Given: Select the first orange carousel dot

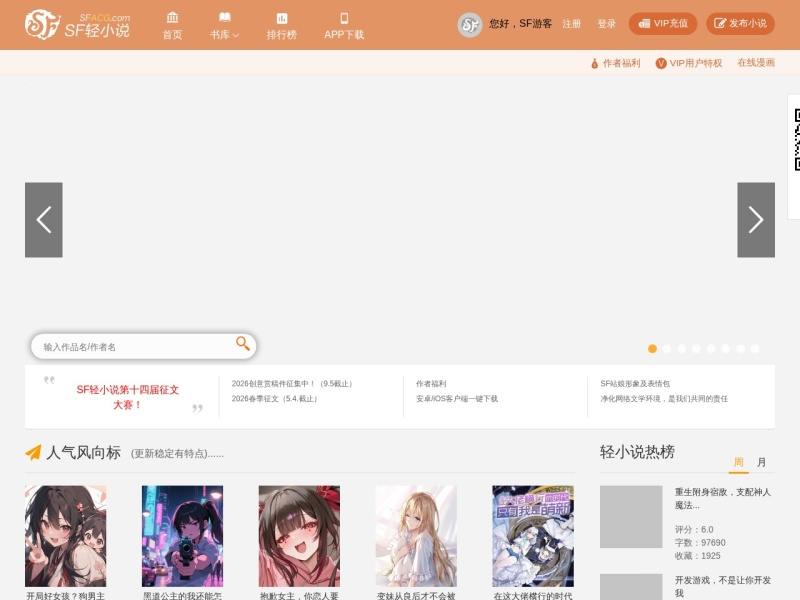Looking at the screenshot, I should point(652,348).
